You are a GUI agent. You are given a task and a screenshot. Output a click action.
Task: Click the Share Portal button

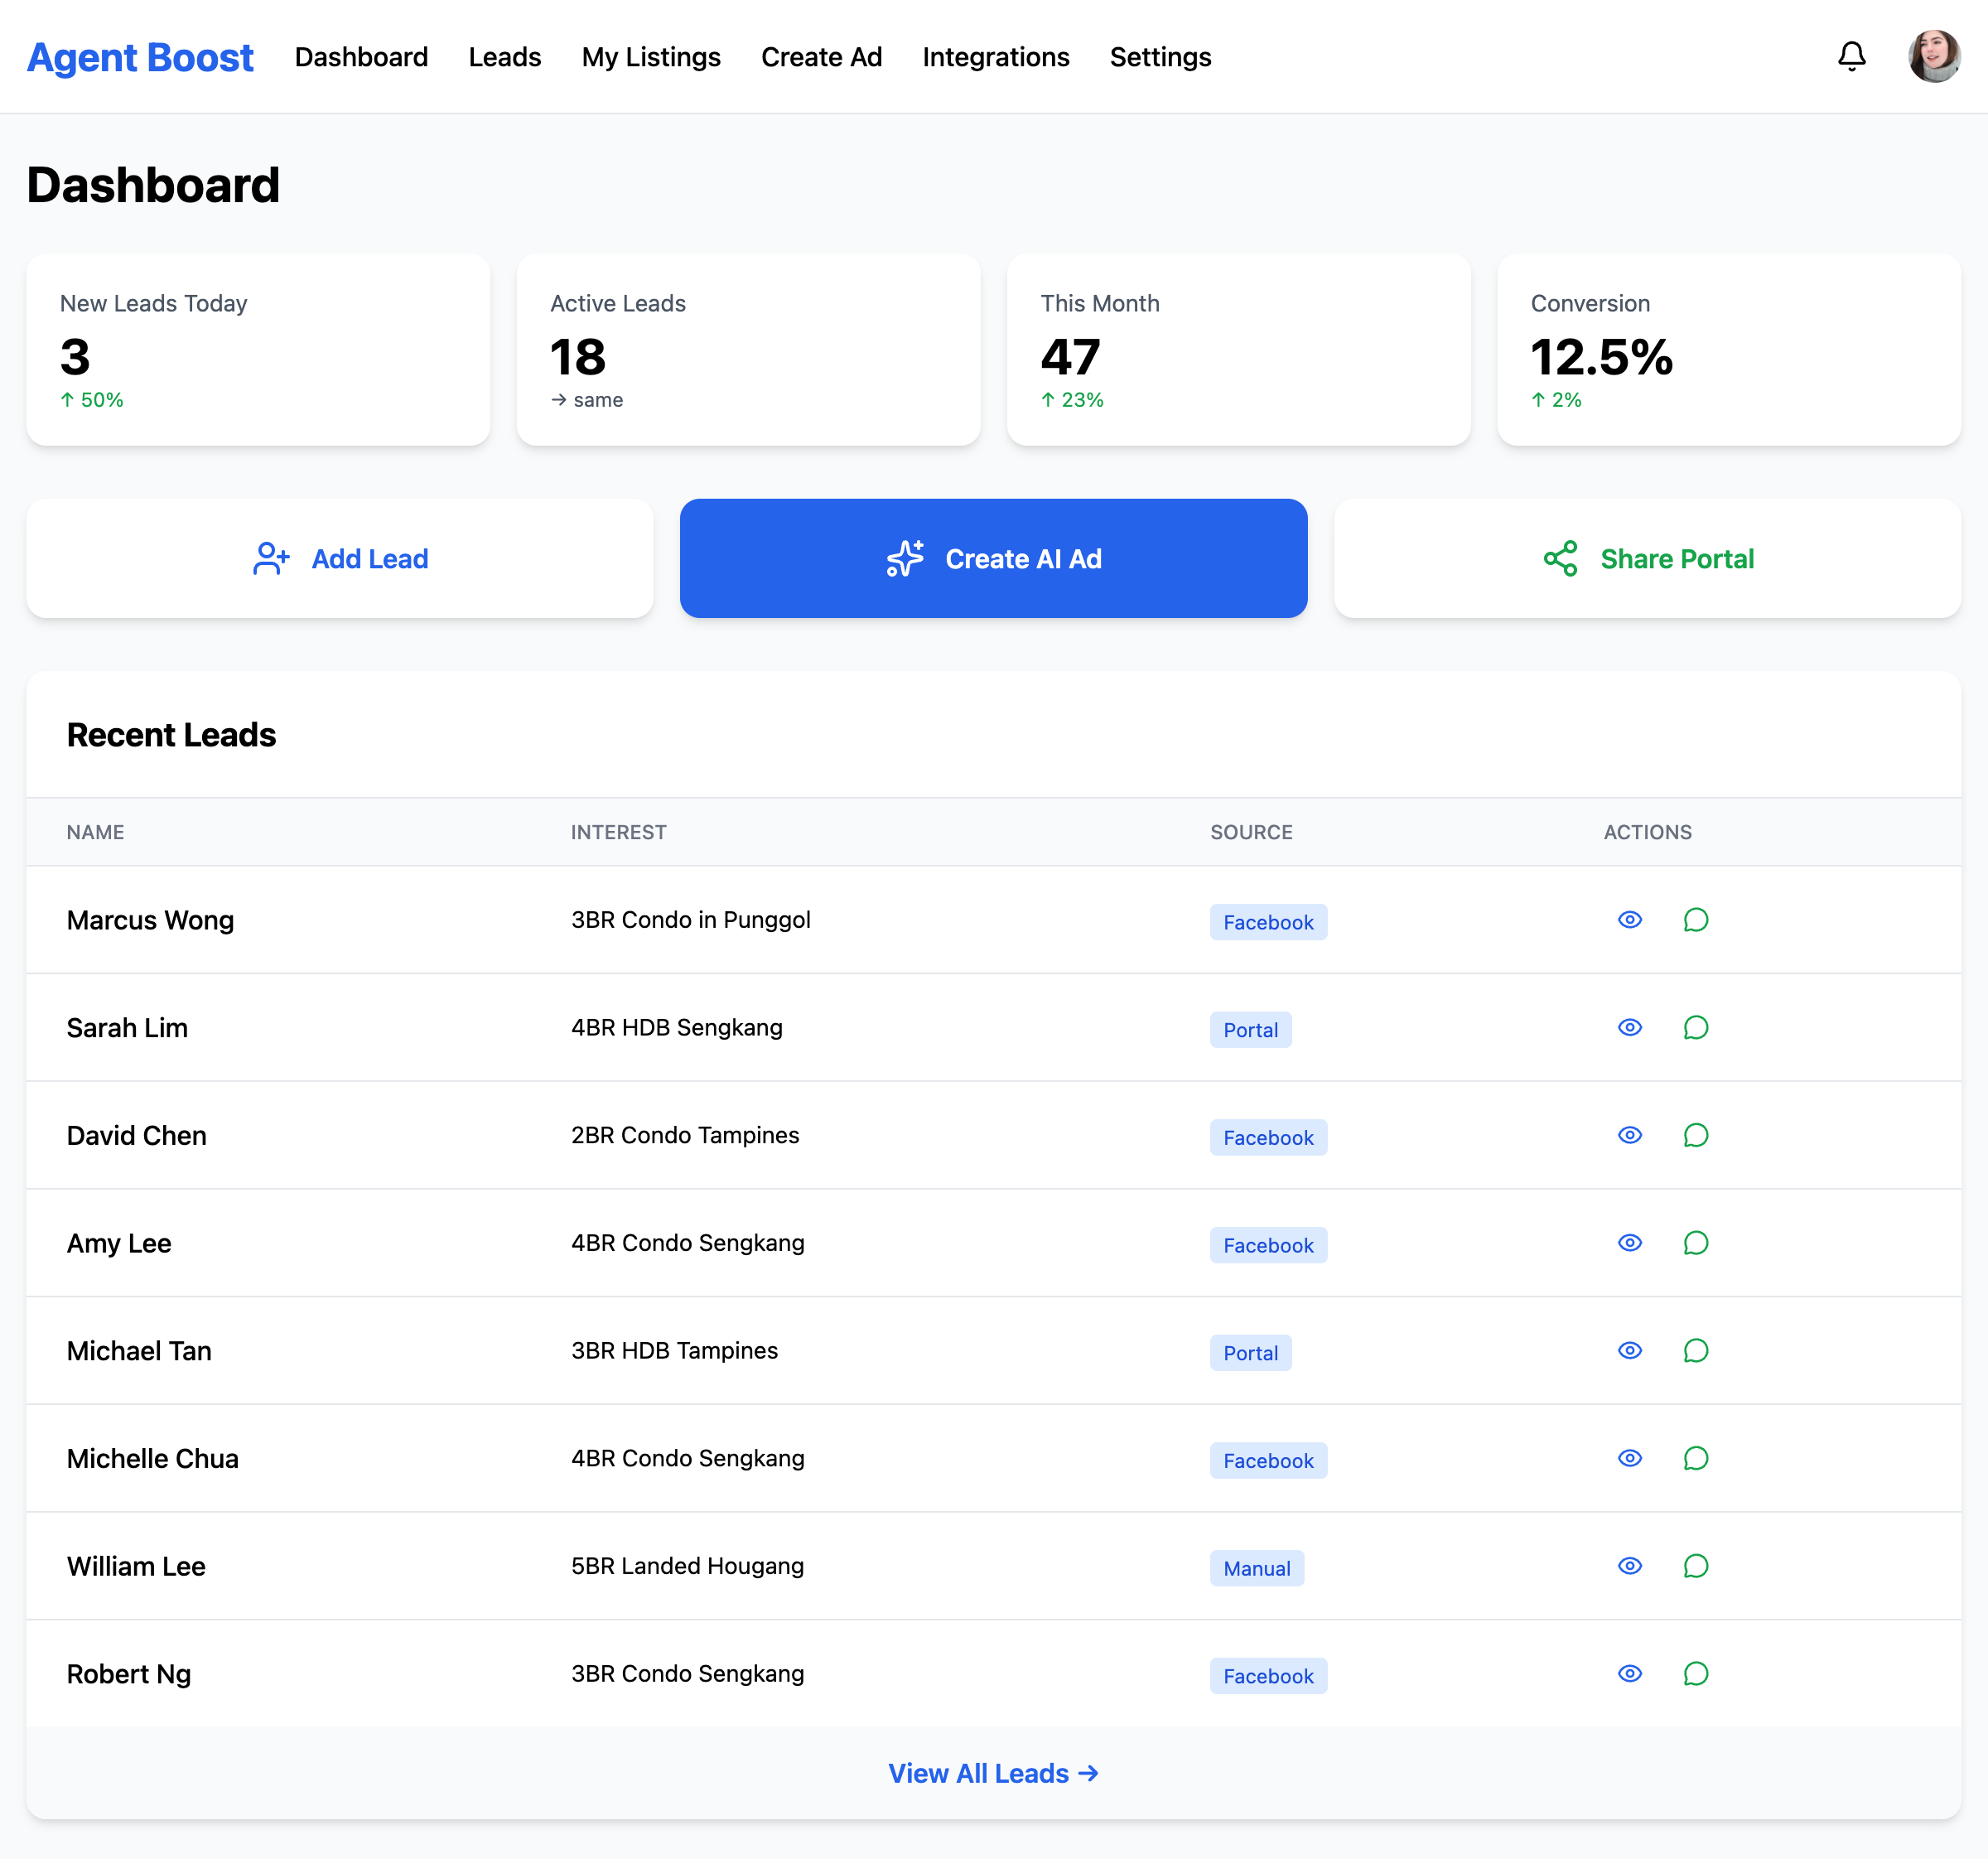click(x=1647, y=559)
